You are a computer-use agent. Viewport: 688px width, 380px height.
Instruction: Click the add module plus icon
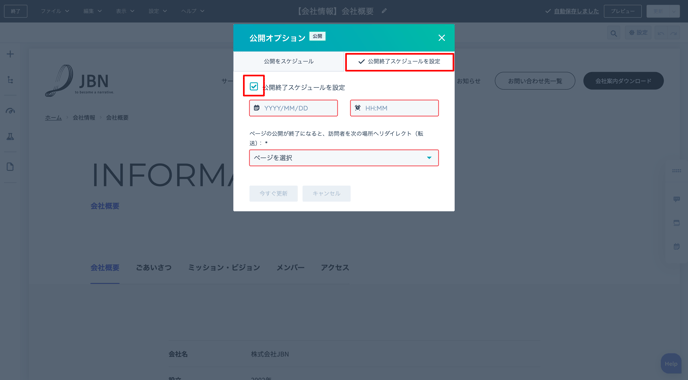click(x=10, y=54)
